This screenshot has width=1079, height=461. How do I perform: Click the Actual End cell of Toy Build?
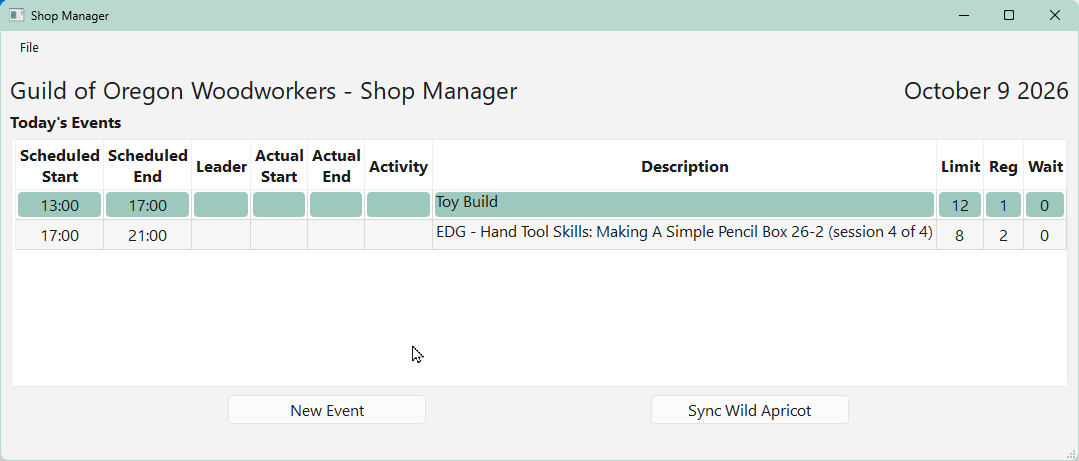pos(336,205)
